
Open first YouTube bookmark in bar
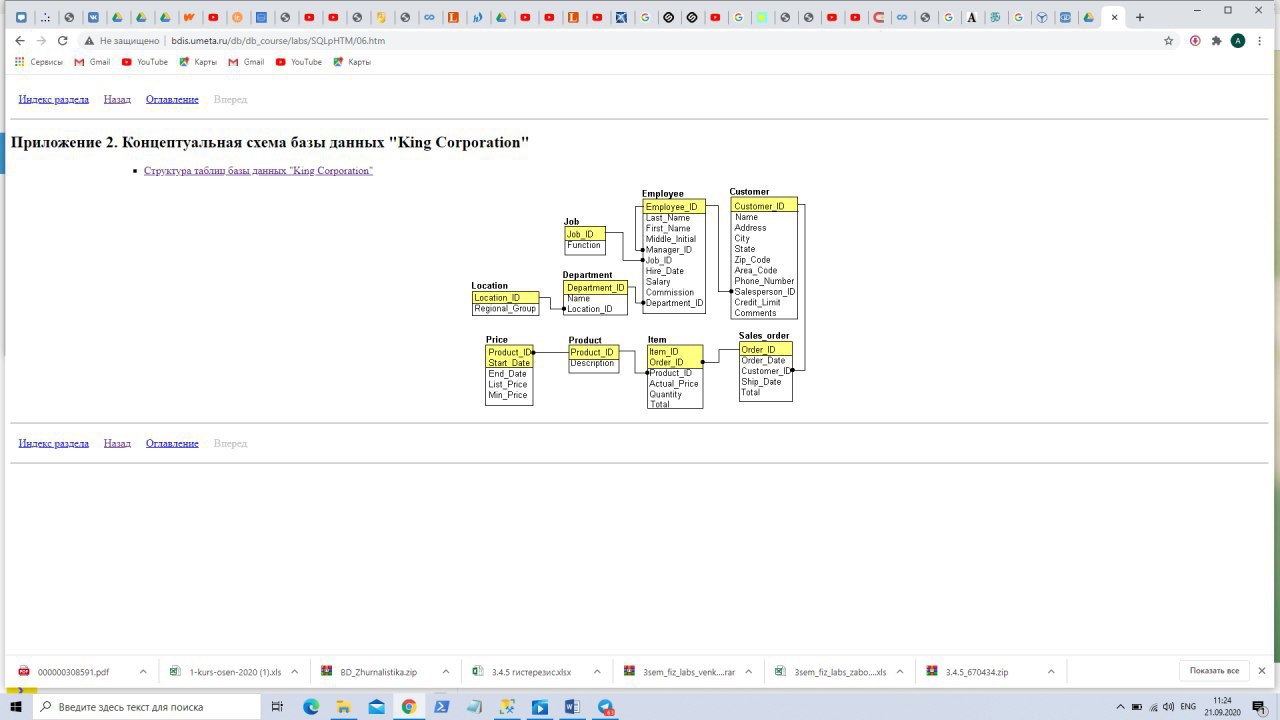coord(145,62)
